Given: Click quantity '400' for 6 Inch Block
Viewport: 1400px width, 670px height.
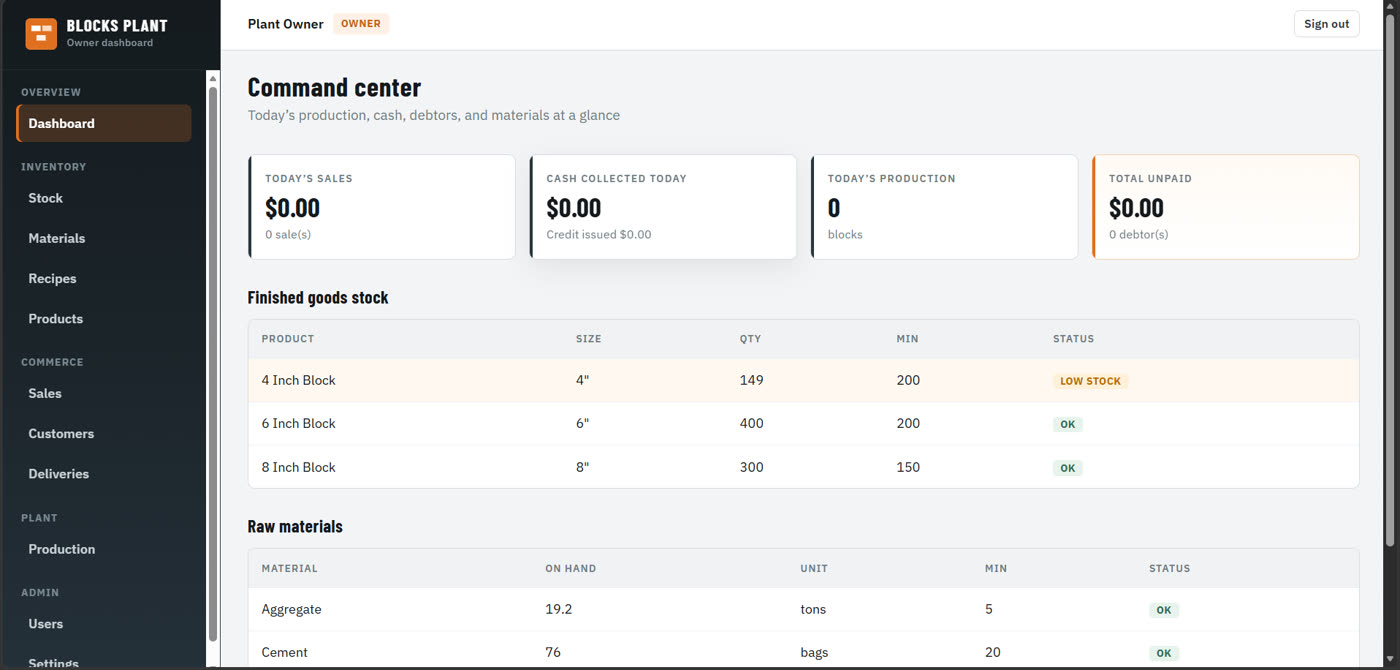Looking at the screenshot, I should click(x=751, y=423).
